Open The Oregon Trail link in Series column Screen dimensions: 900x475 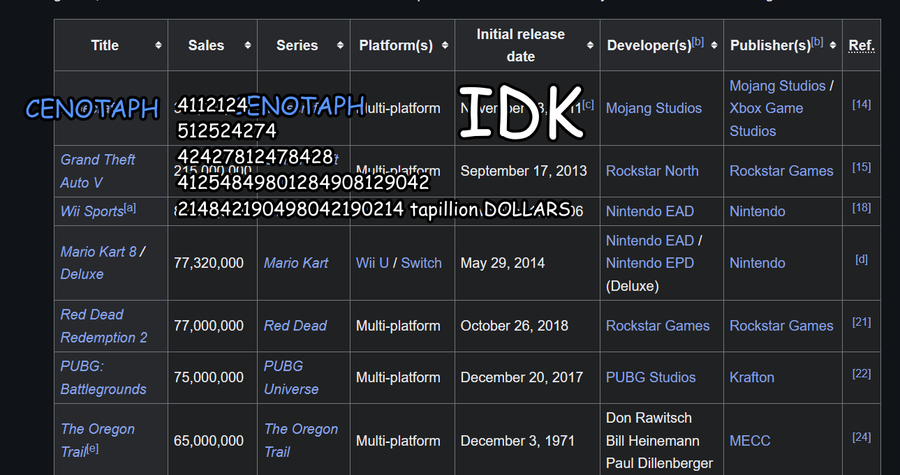pos(301,441)
